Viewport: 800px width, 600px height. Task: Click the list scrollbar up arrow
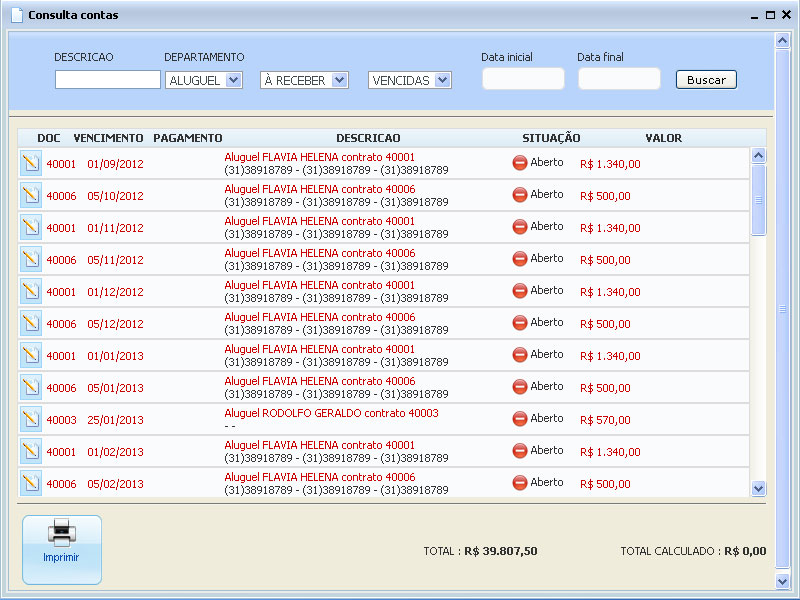(757, 156)
